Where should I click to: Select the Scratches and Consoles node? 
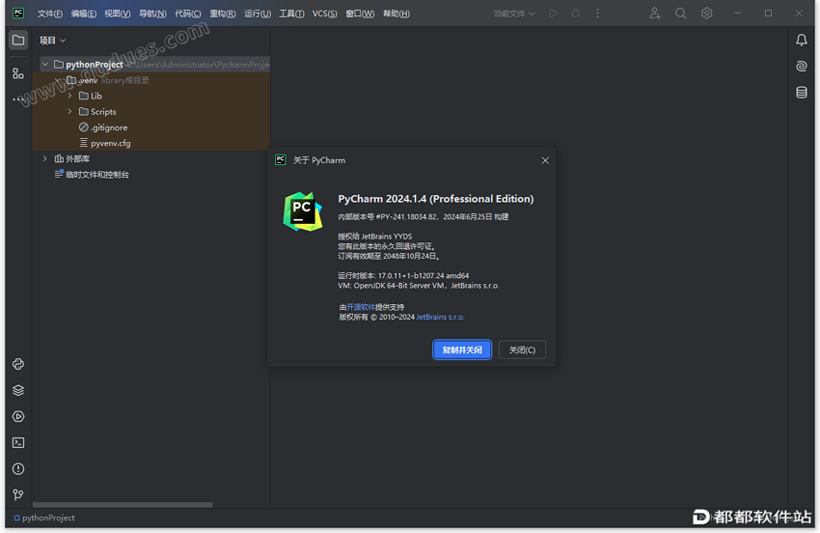tap(92, 174)
